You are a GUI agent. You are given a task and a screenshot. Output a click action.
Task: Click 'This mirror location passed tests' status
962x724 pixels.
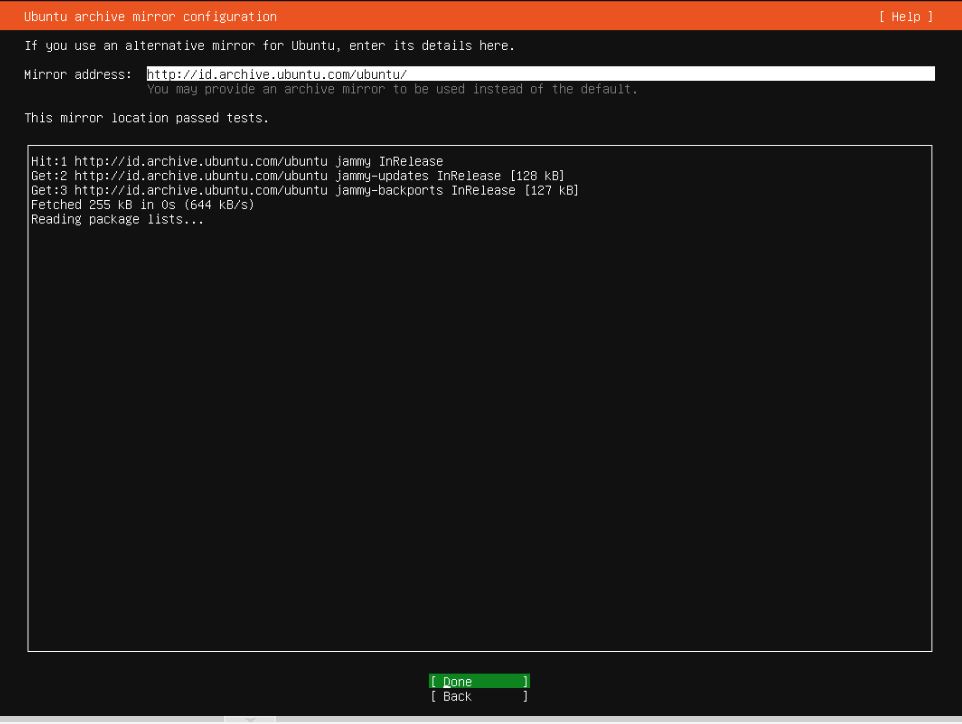coord(146,118)
